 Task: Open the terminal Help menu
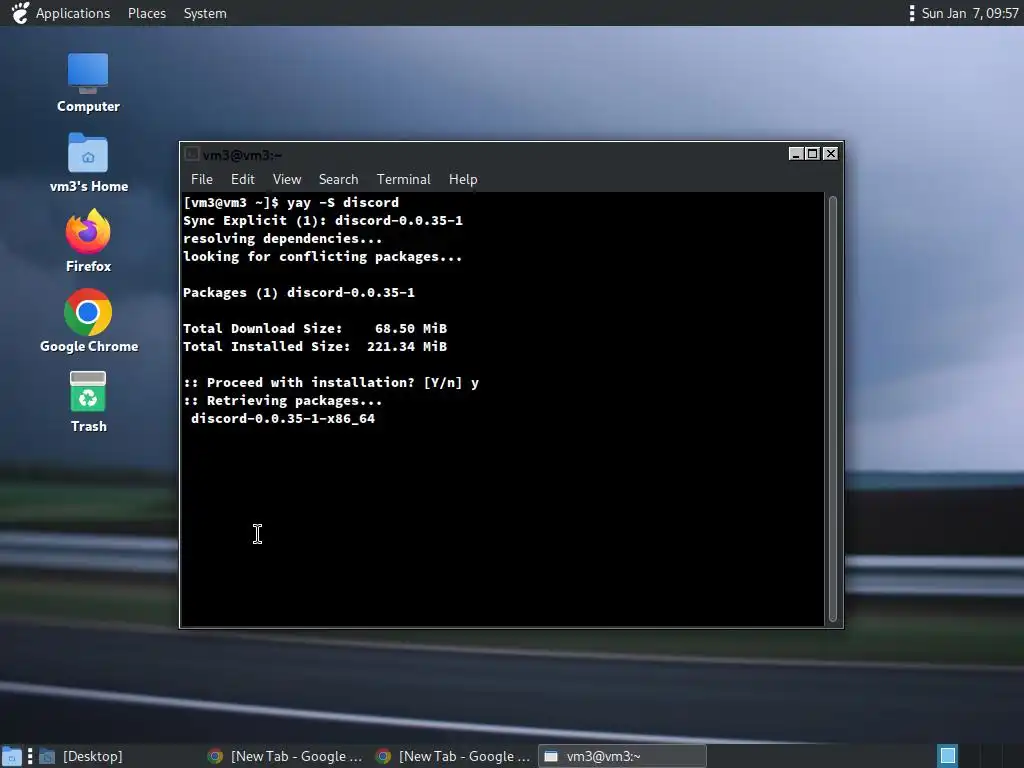463,179
